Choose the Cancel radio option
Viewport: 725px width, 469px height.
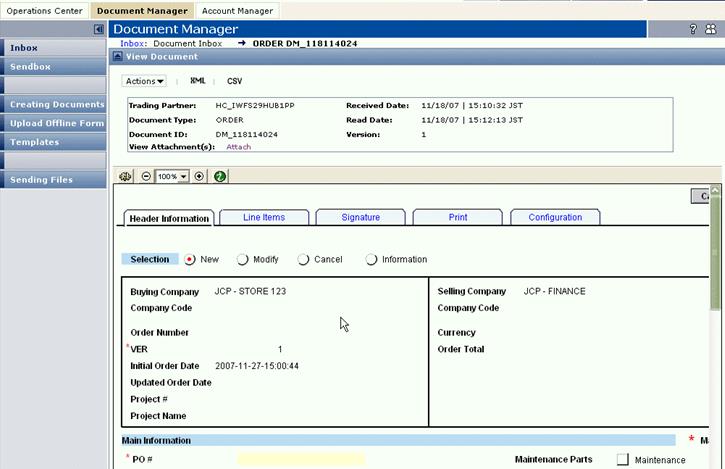point(303,260)
